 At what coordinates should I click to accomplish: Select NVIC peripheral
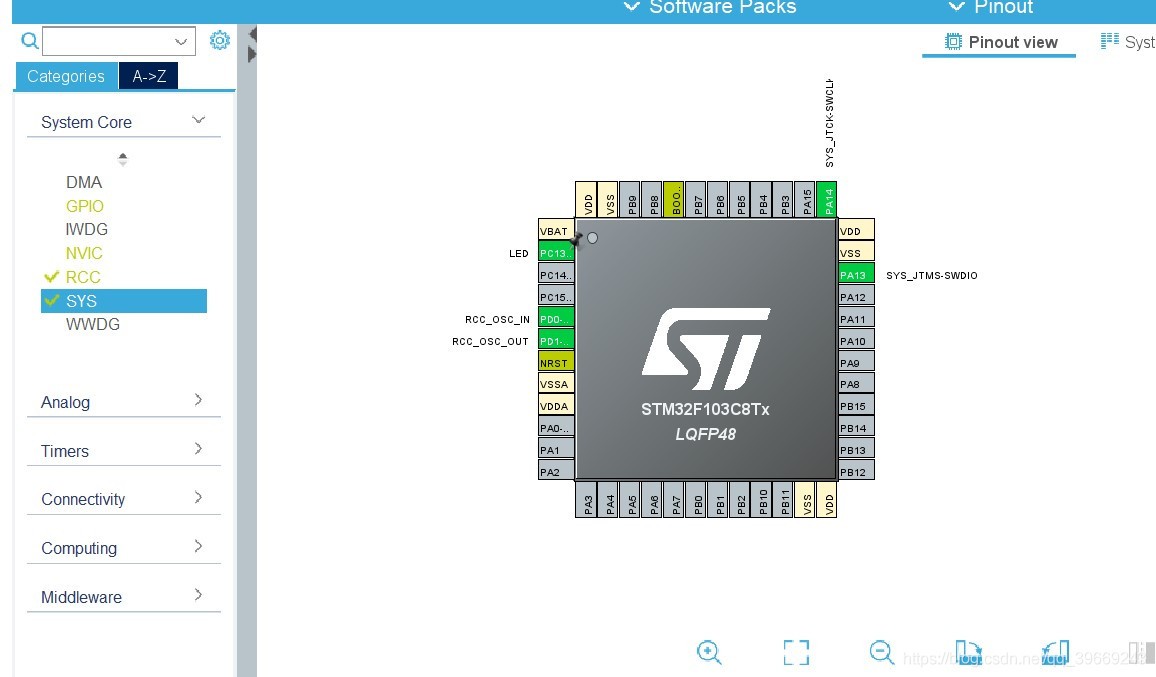point(84,253)
